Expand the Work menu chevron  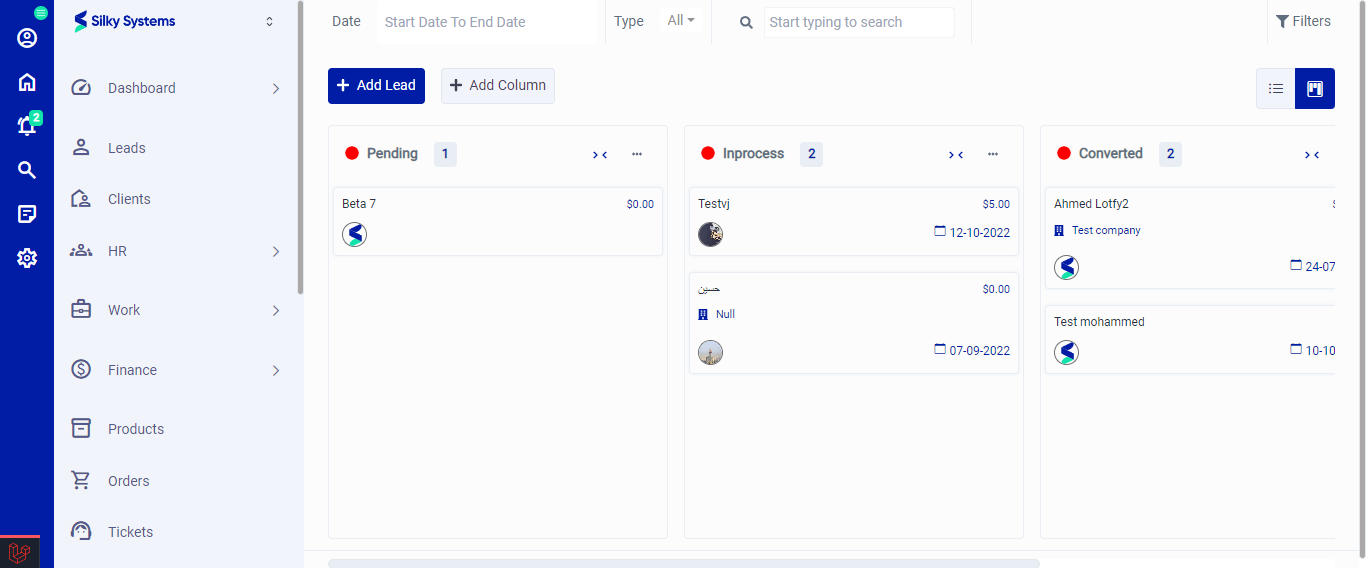276,311
